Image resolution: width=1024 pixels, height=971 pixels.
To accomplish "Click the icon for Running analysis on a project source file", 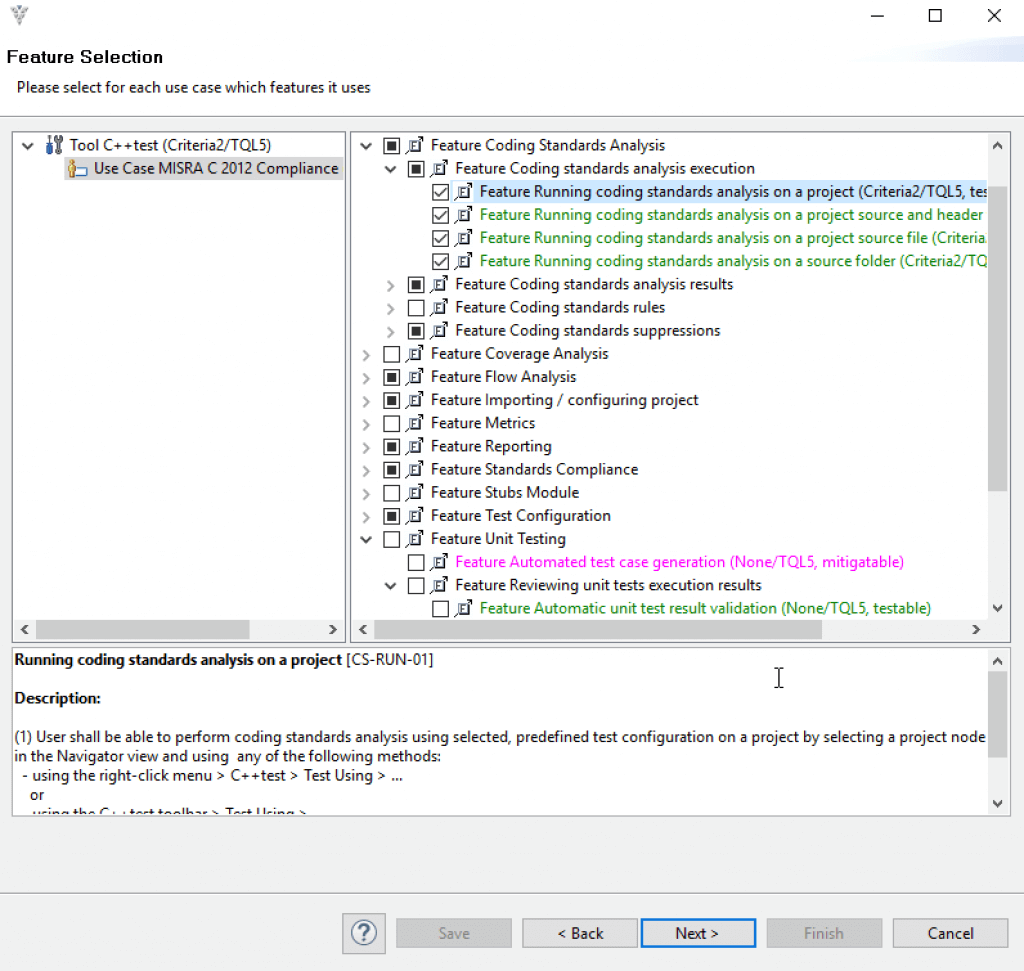I will (463, 238).
